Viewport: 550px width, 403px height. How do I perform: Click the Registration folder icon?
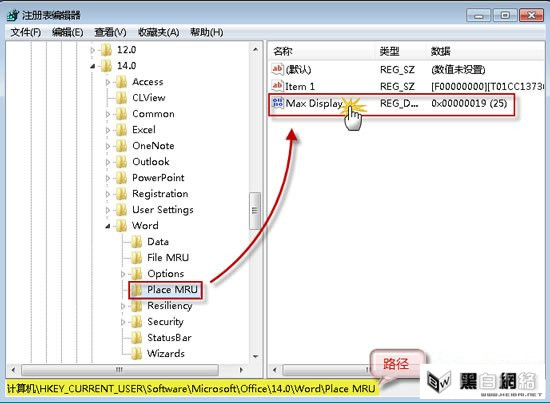121,194
